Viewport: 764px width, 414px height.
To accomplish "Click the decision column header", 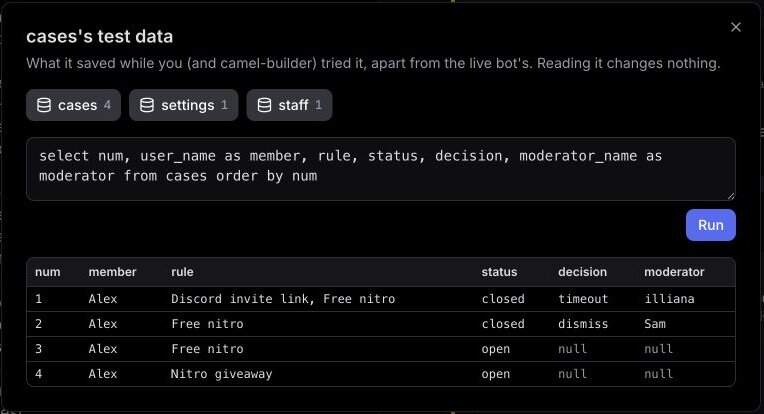I will click(582, 272).
